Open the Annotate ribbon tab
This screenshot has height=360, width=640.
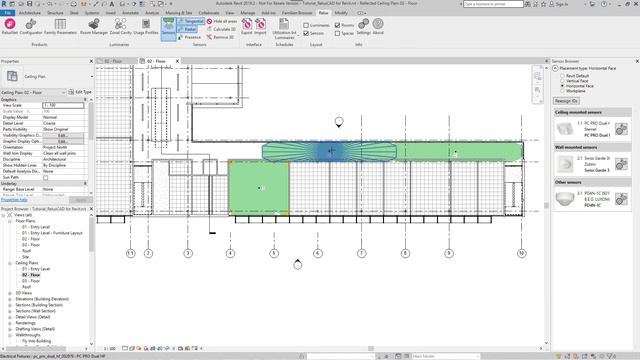tap(131, 13)
